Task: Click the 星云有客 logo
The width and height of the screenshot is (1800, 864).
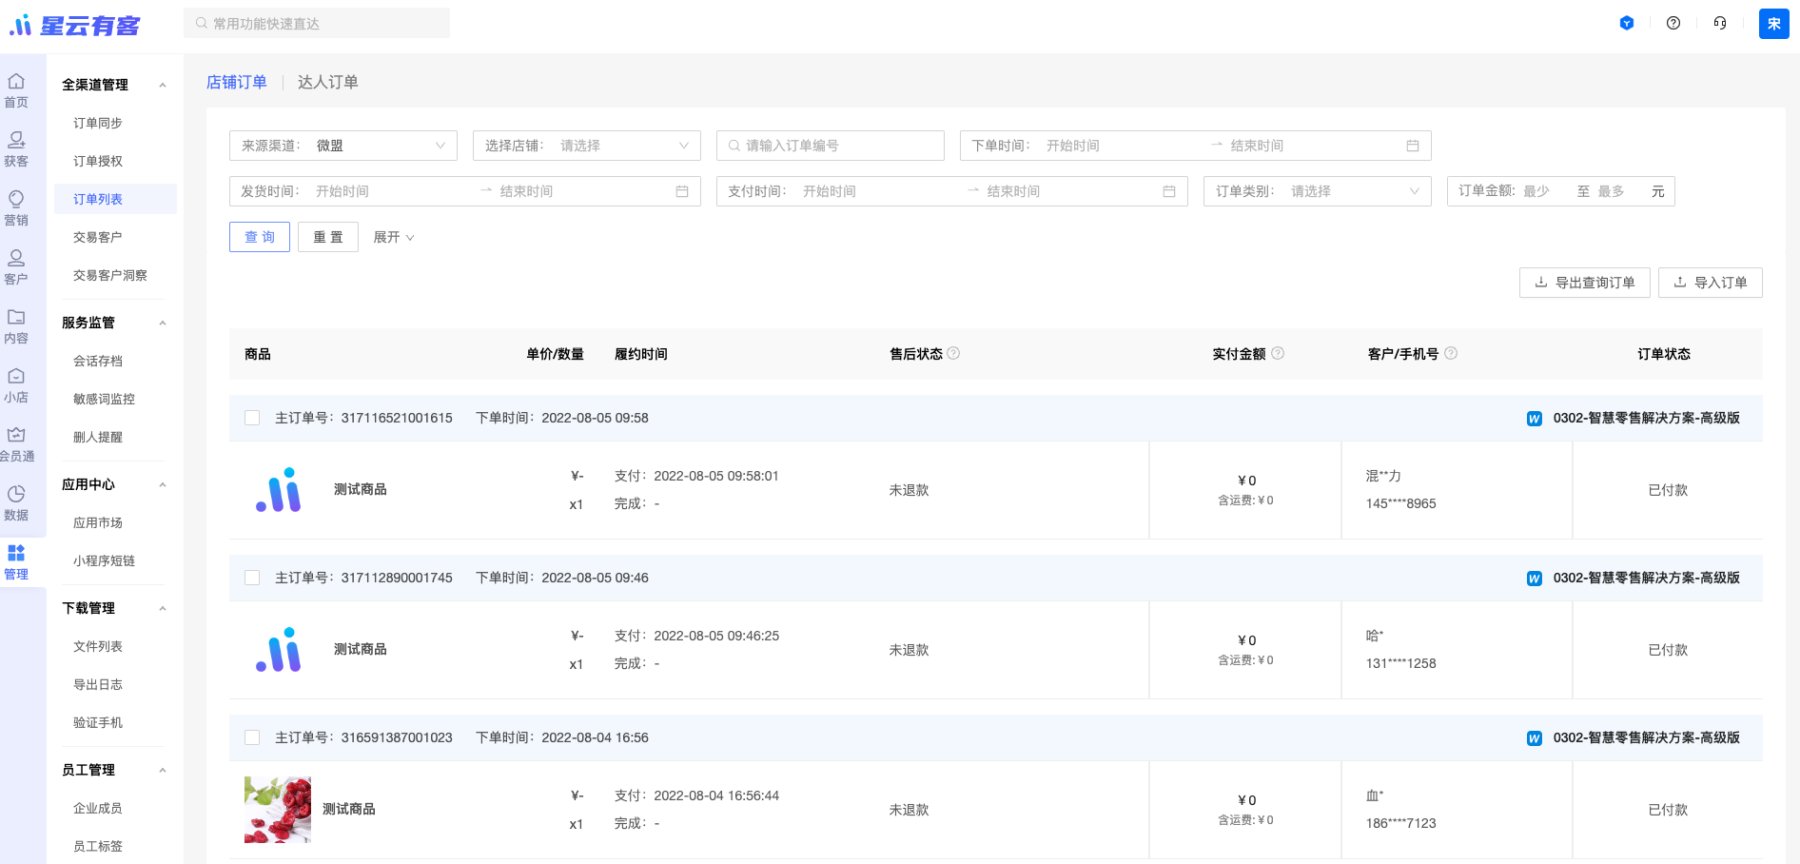Action: point(75,25)
